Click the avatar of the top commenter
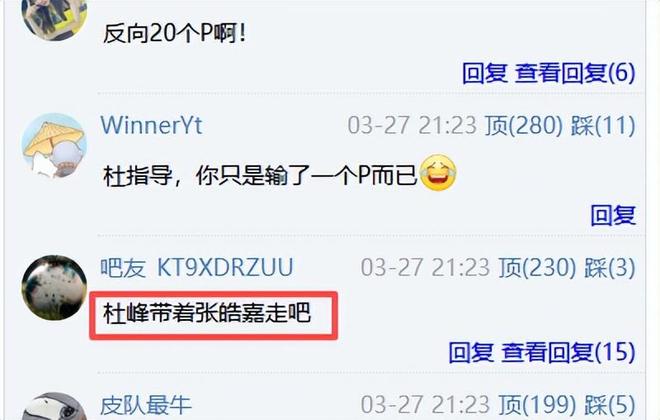The height and width of the screenshot is (420, 660). pos(54,17)
